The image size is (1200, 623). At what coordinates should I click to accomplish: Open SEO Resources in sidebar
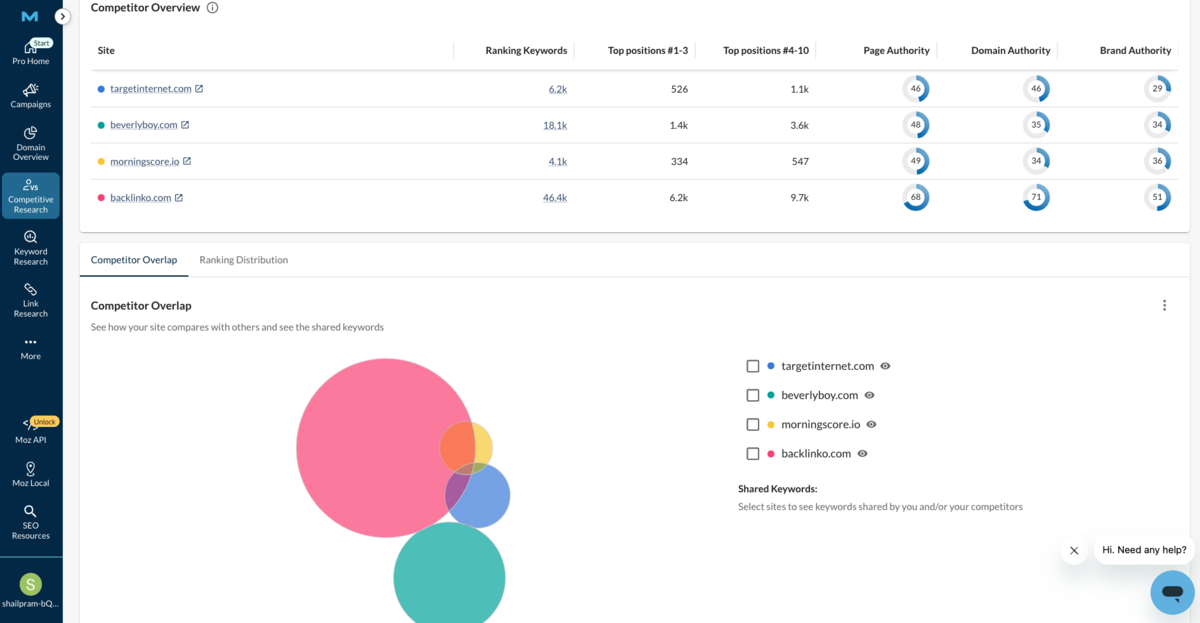[x=31, y=522]
